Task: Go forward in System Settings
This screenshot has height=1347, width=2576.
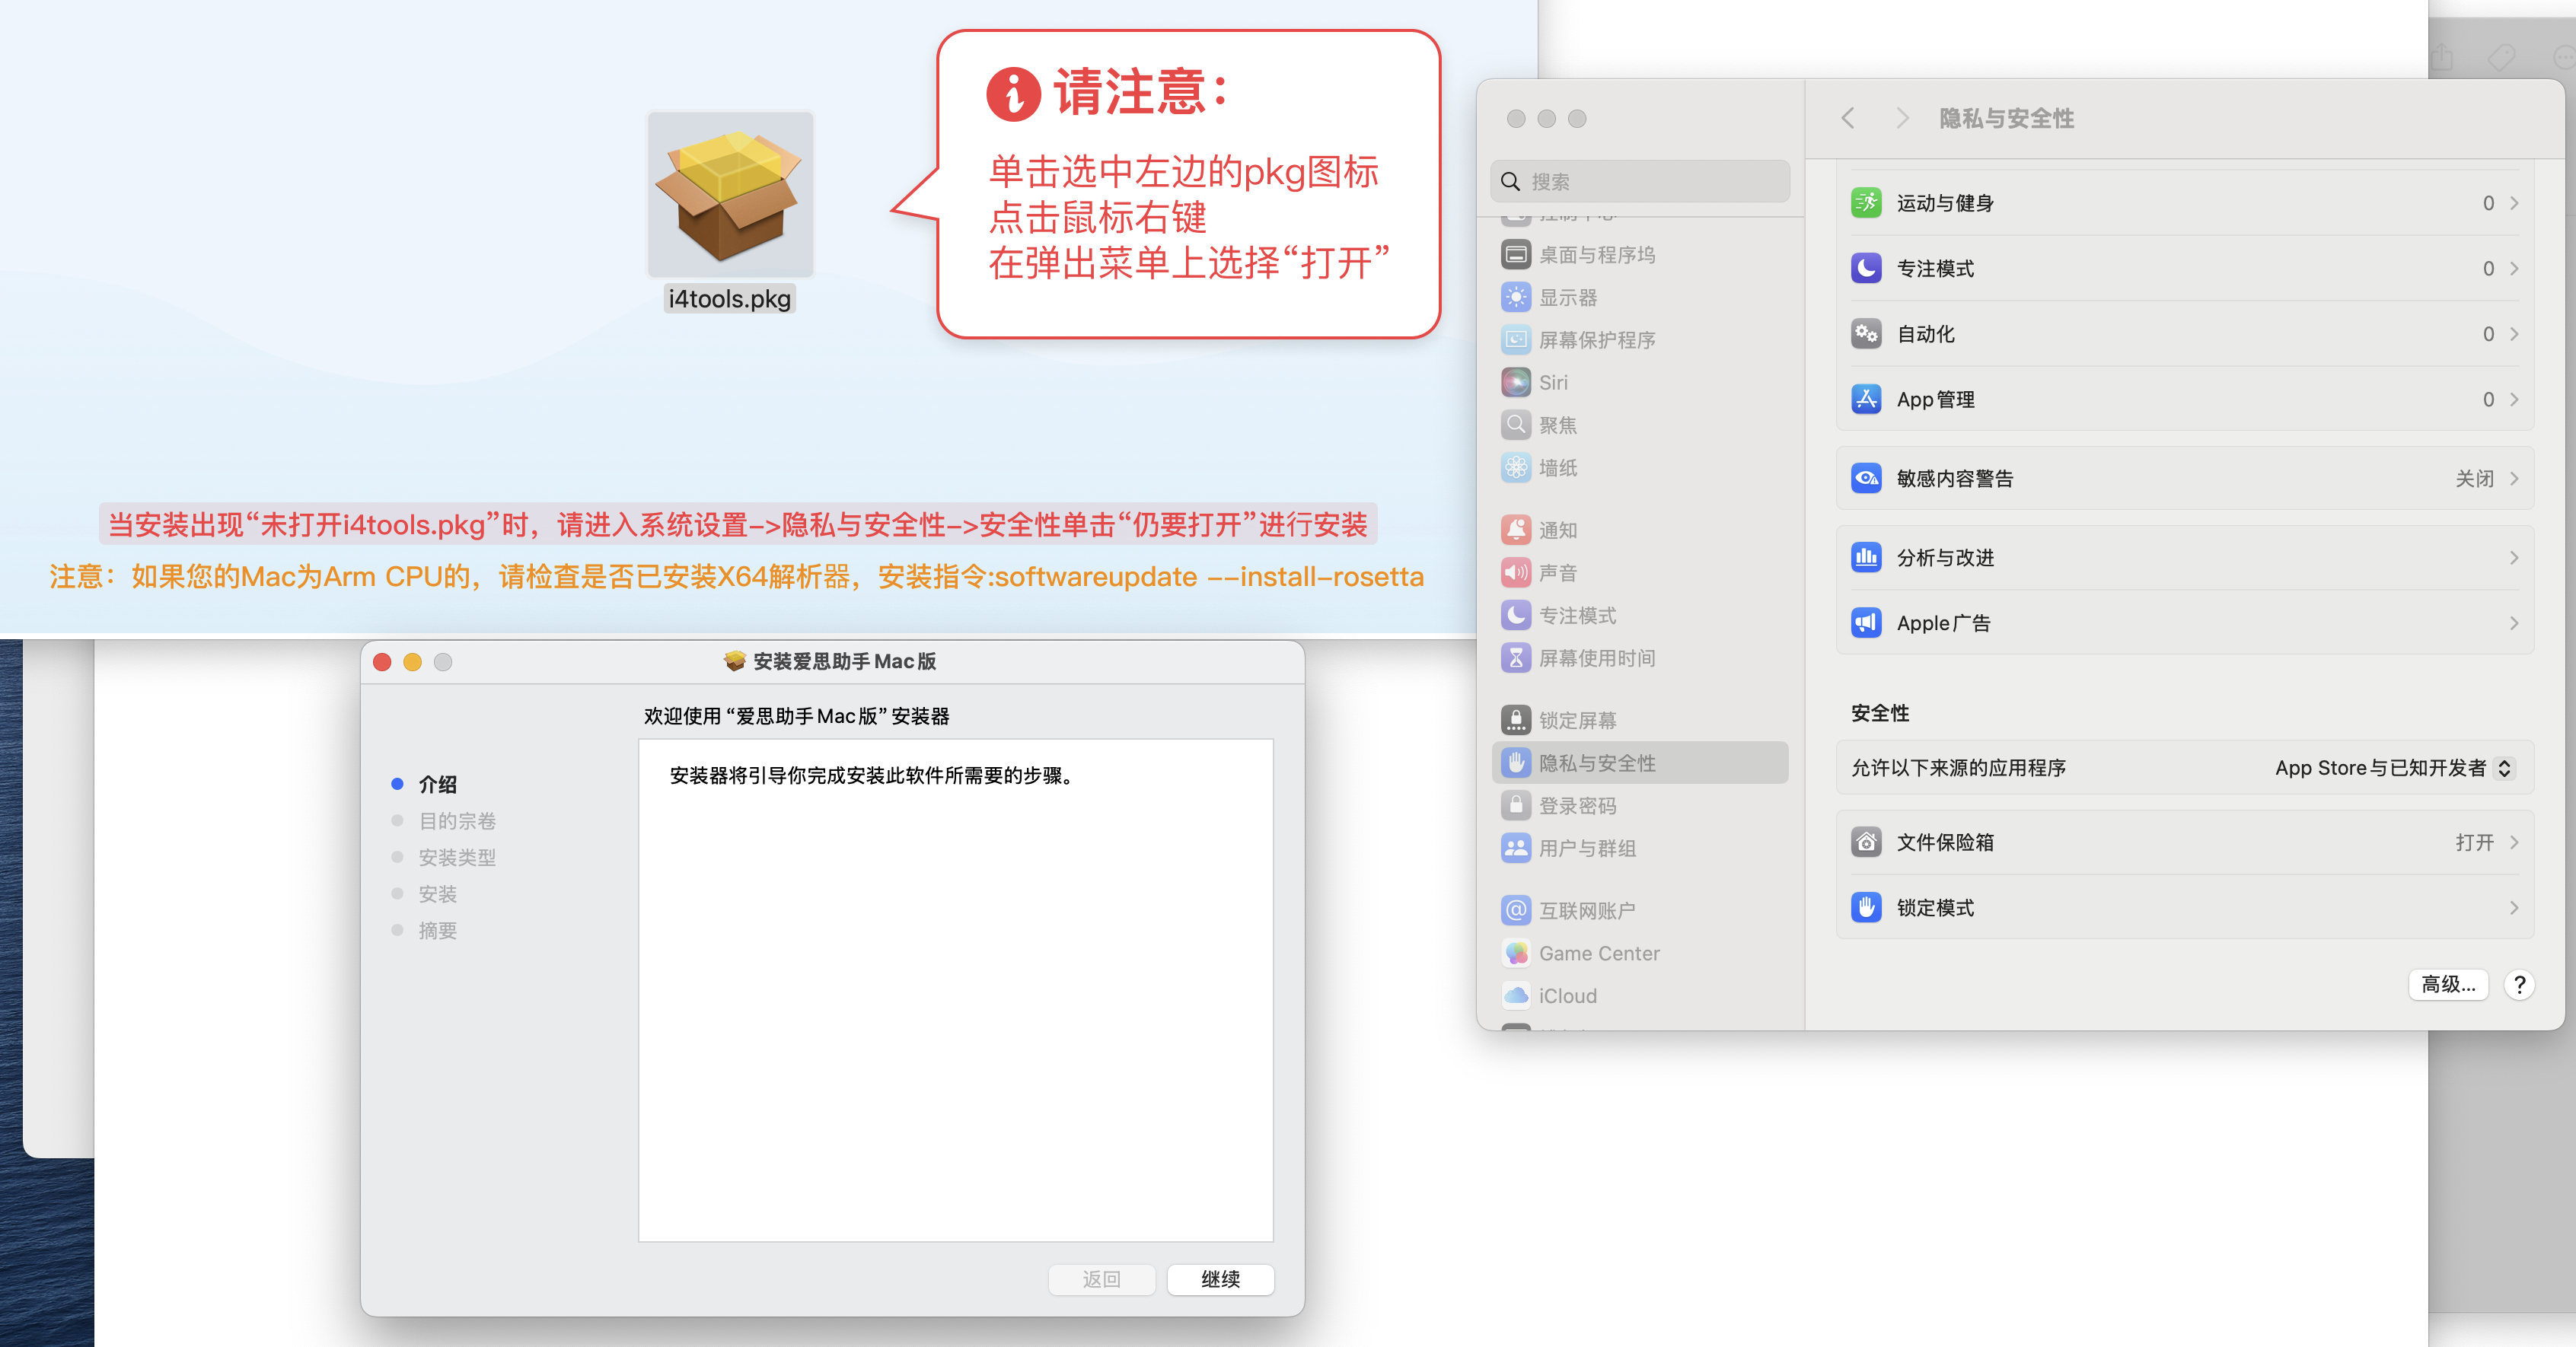Action: coord(1902,118)
